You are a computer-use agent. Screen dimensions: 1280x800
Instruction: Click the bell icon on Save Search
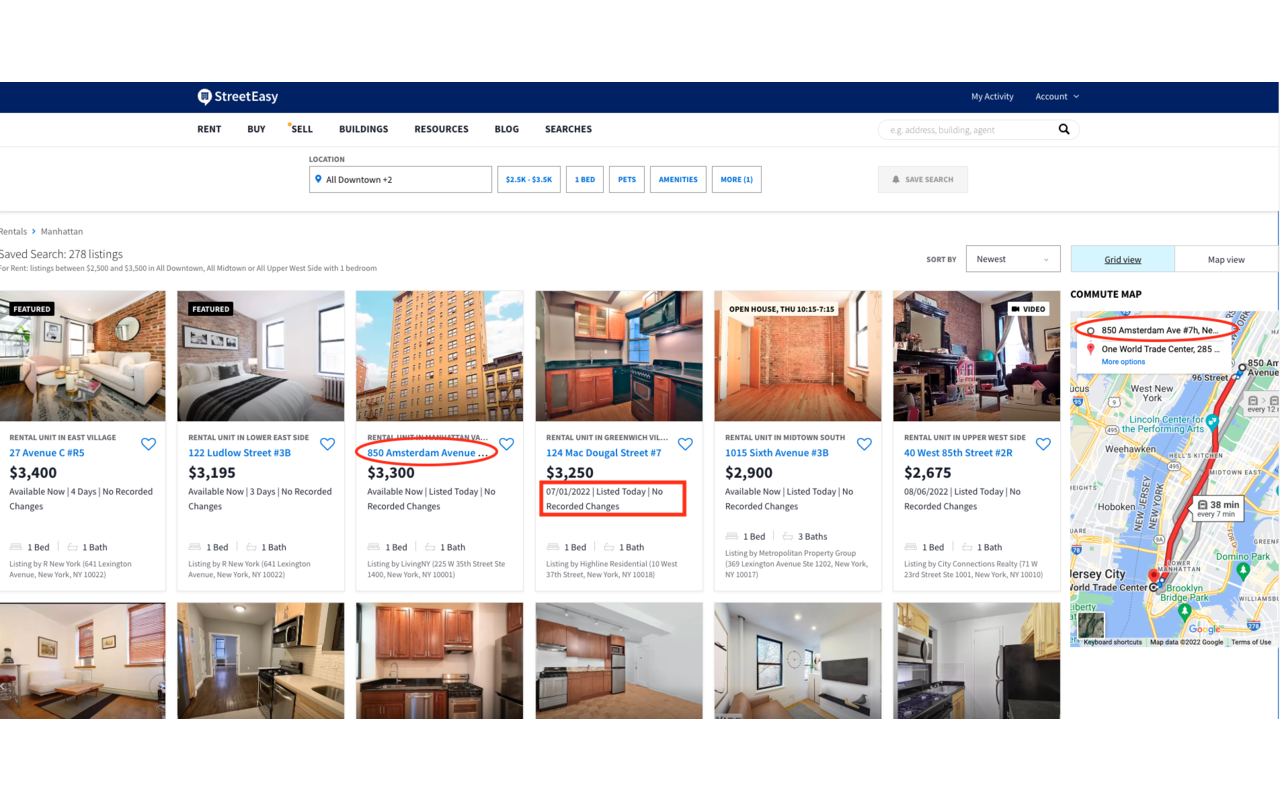click(x=896, y=180)
